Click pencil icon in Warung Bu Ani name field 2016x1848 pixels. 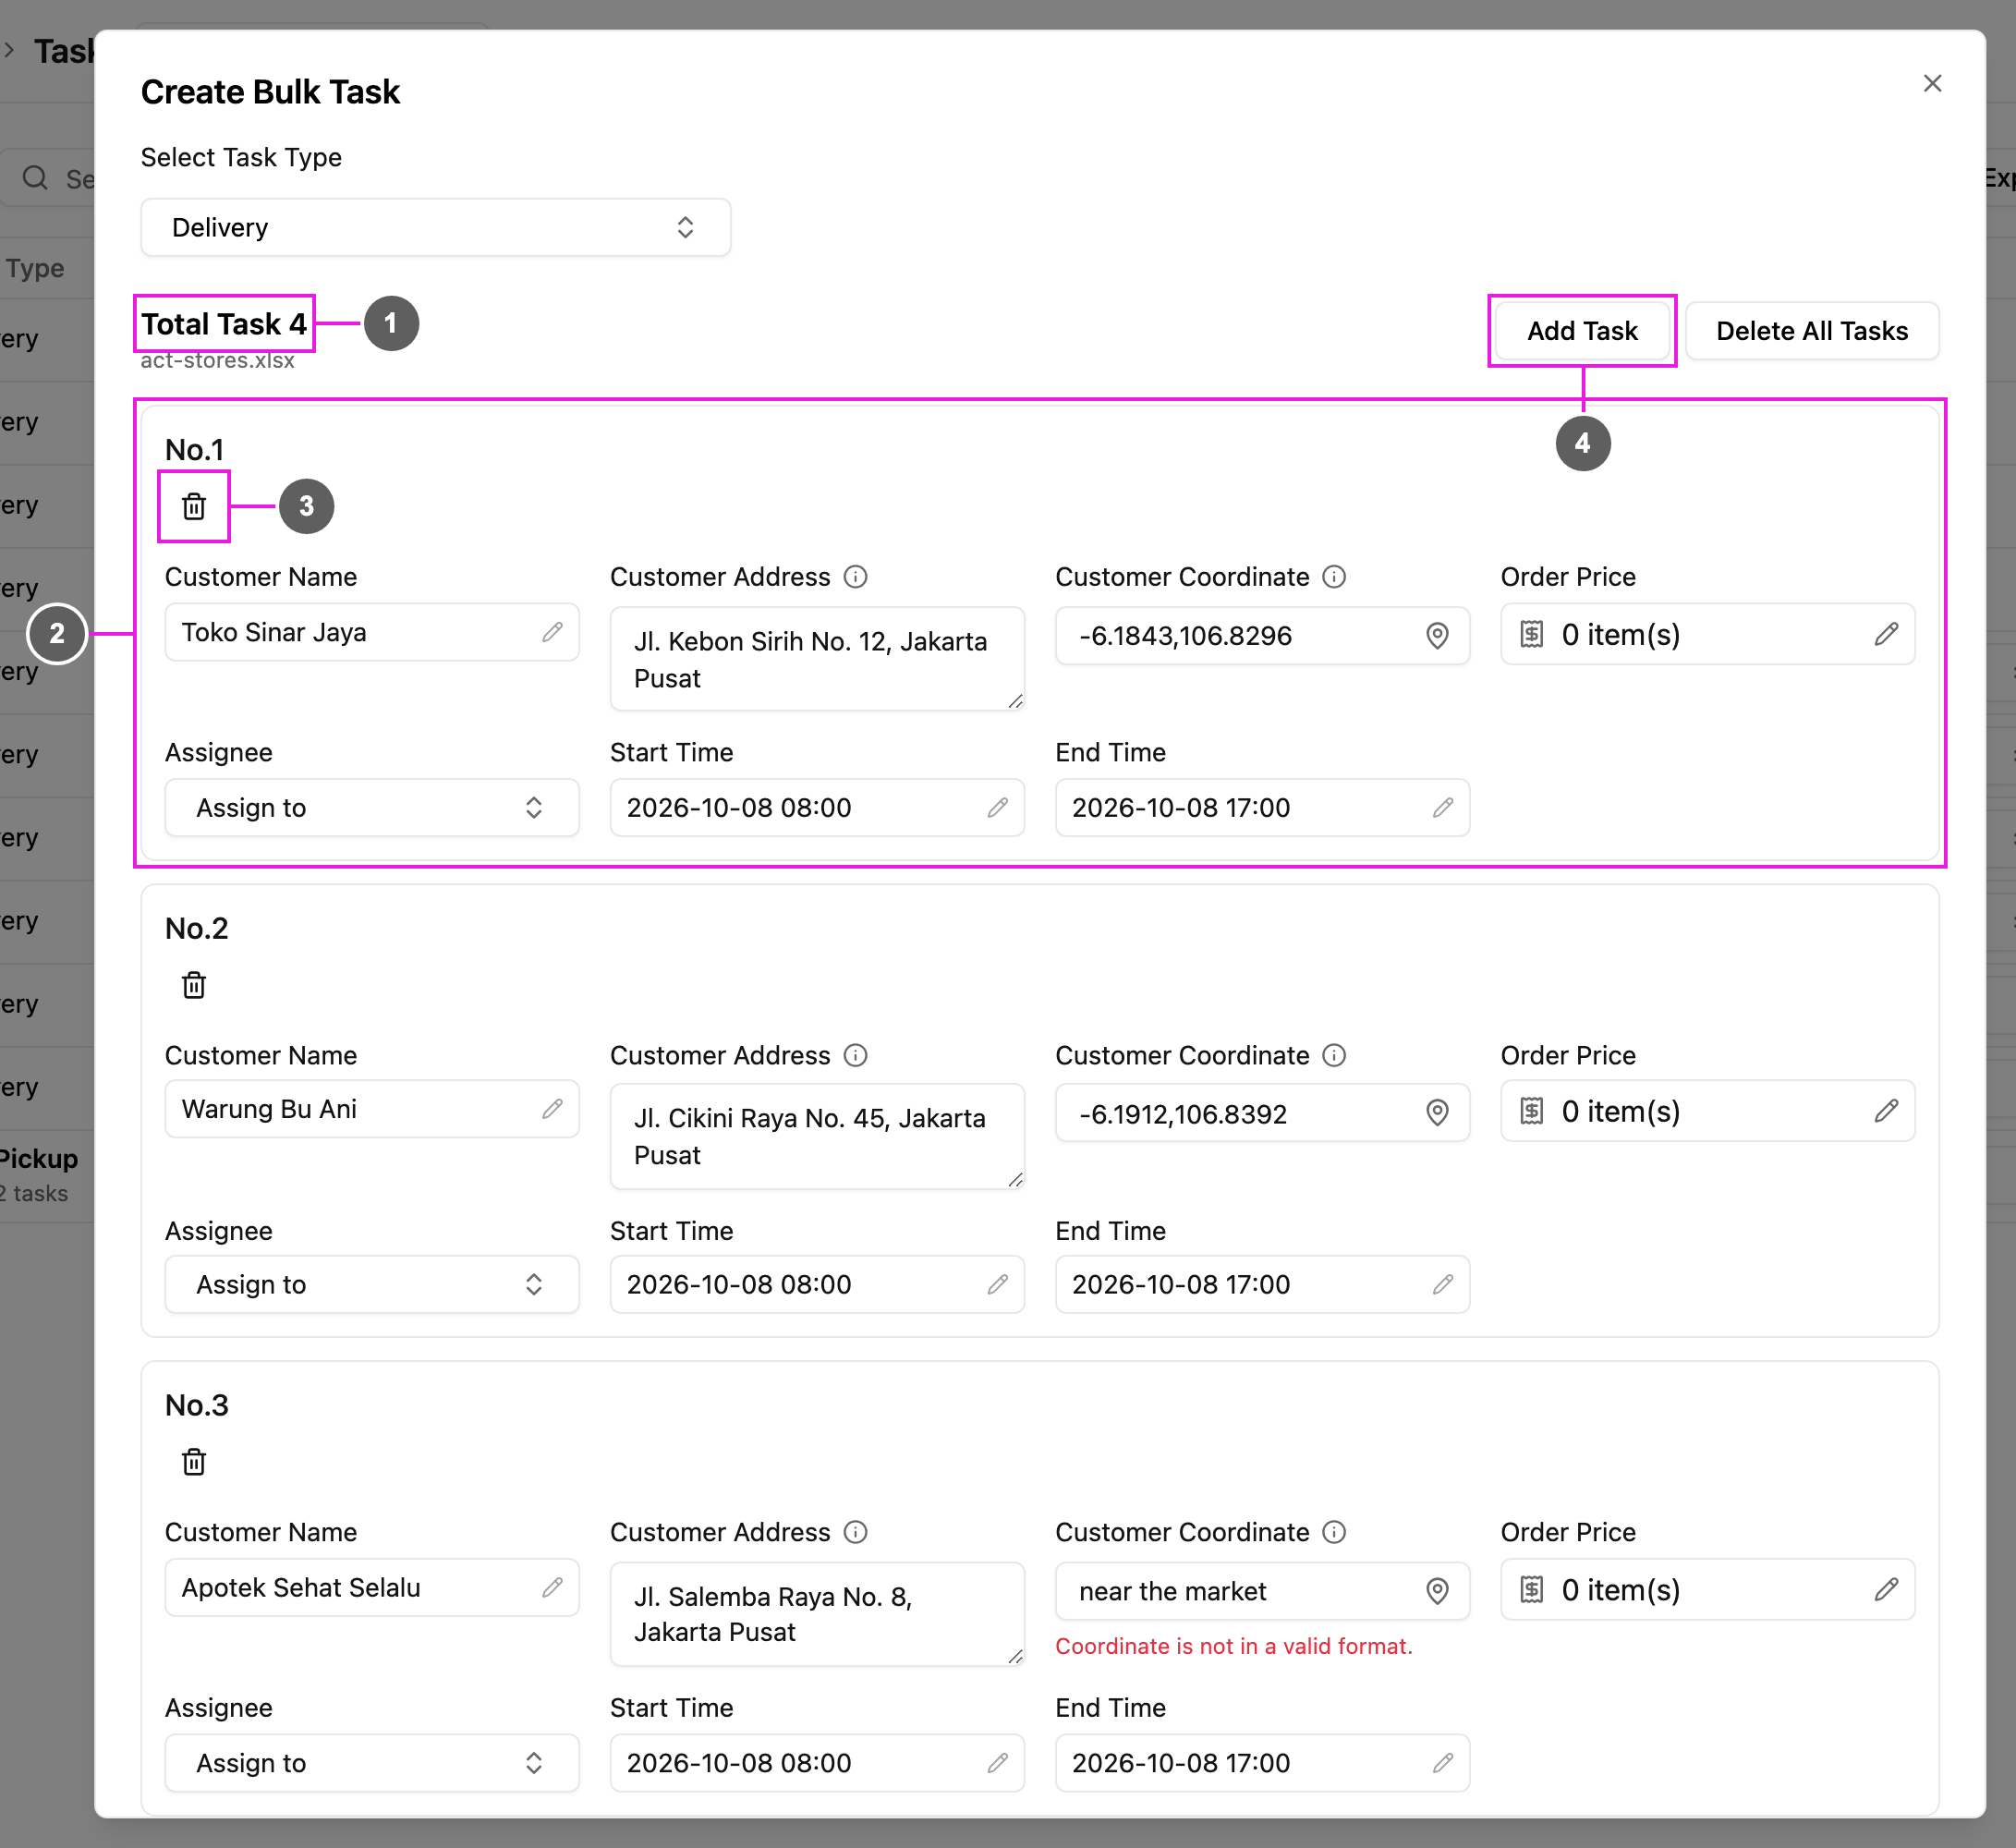[552, 1109]
